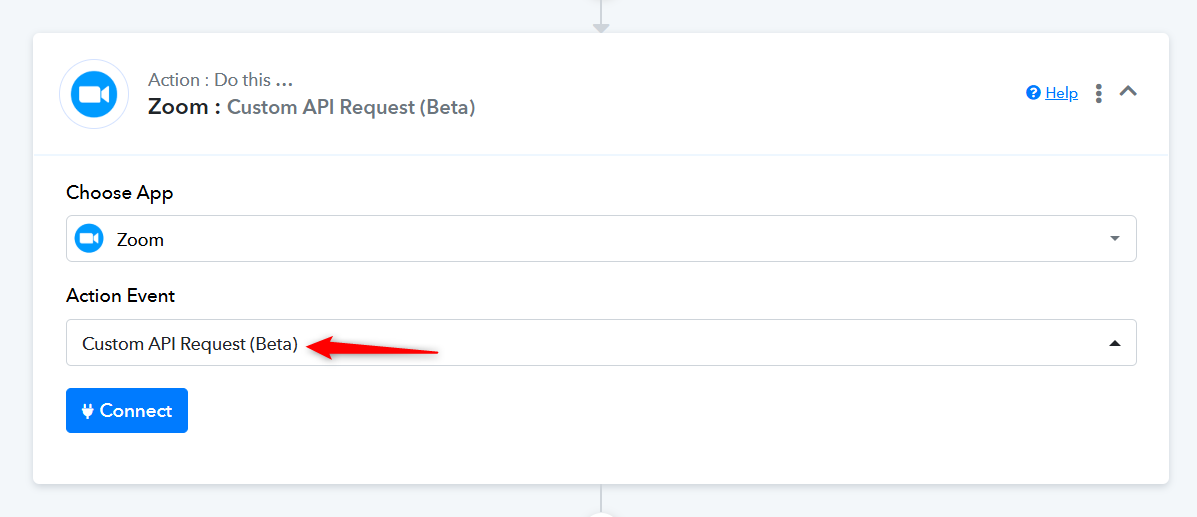
Task: Click the small Zoom icon in Choose App field
Action: (89, 239)
